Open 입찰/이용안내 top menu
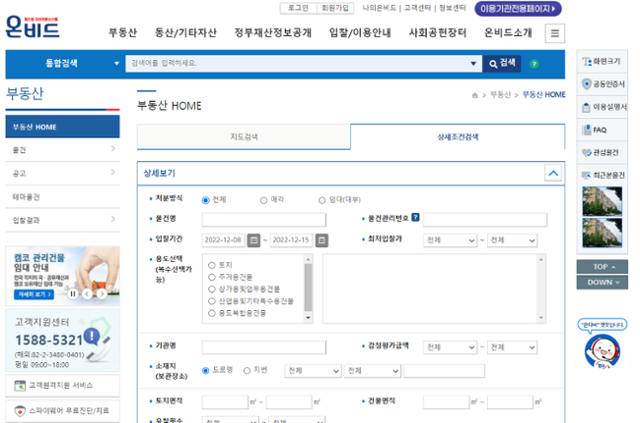640x423 pixels. click(x=360, y=33)
